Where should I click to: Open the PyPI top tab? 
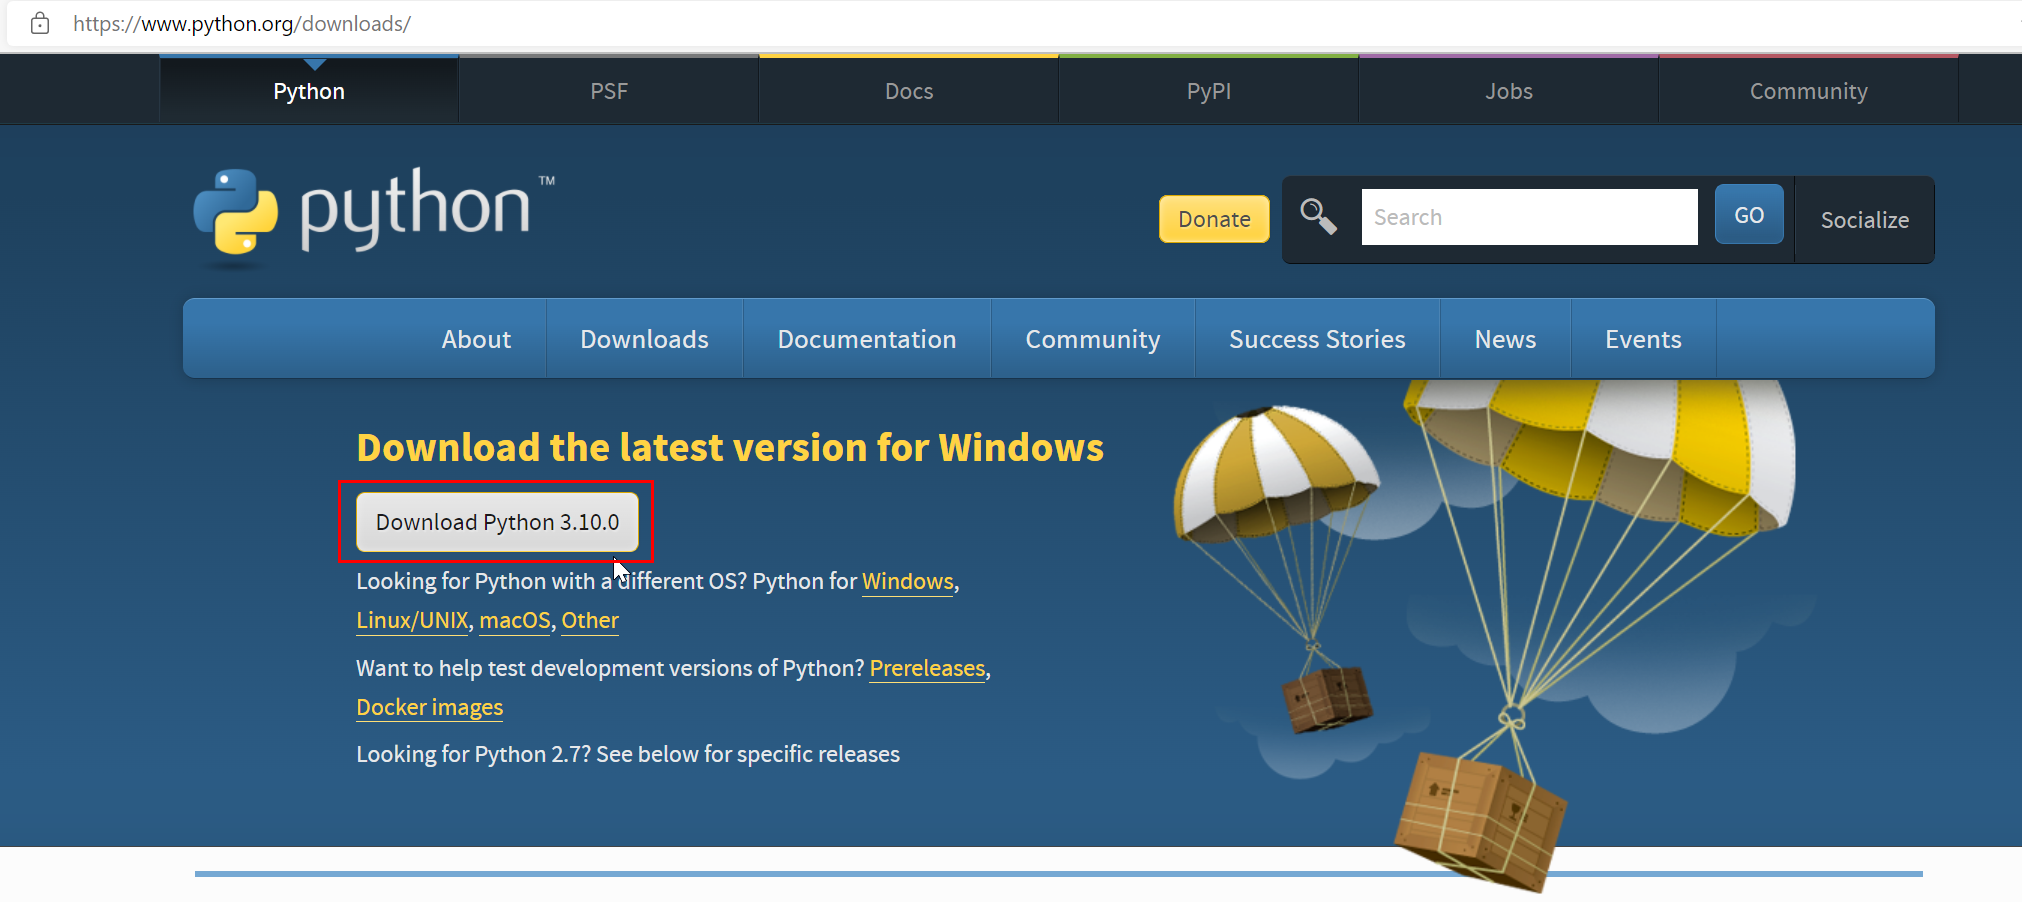(1209, 91)
